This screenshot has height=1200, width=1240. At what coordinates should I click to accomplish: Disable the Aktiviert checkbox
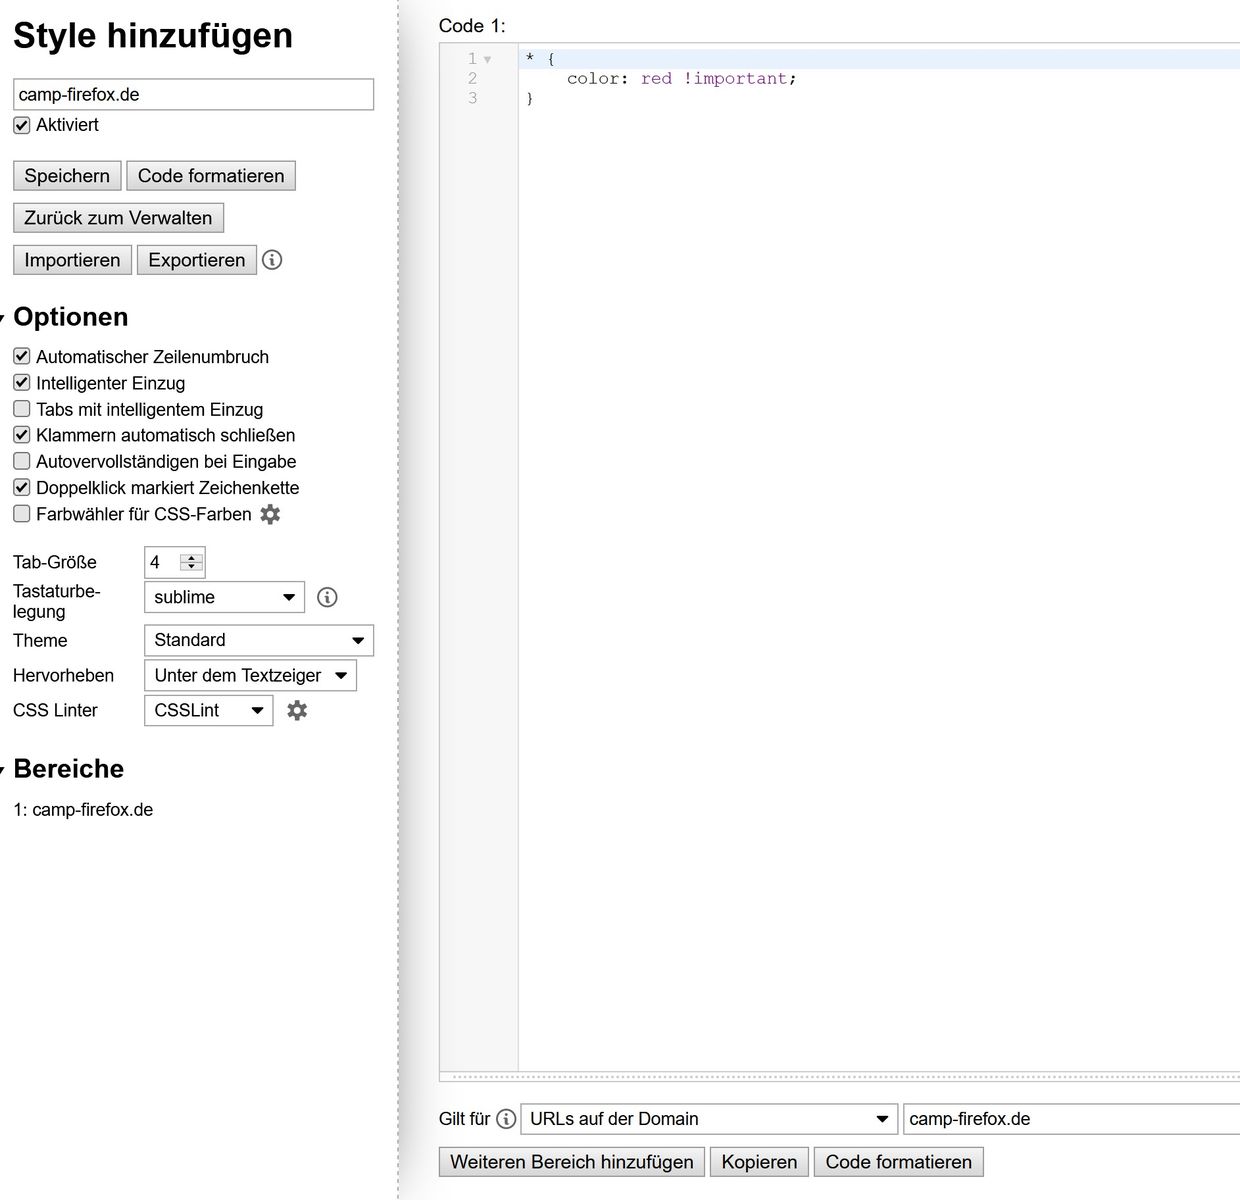[22, 125]
